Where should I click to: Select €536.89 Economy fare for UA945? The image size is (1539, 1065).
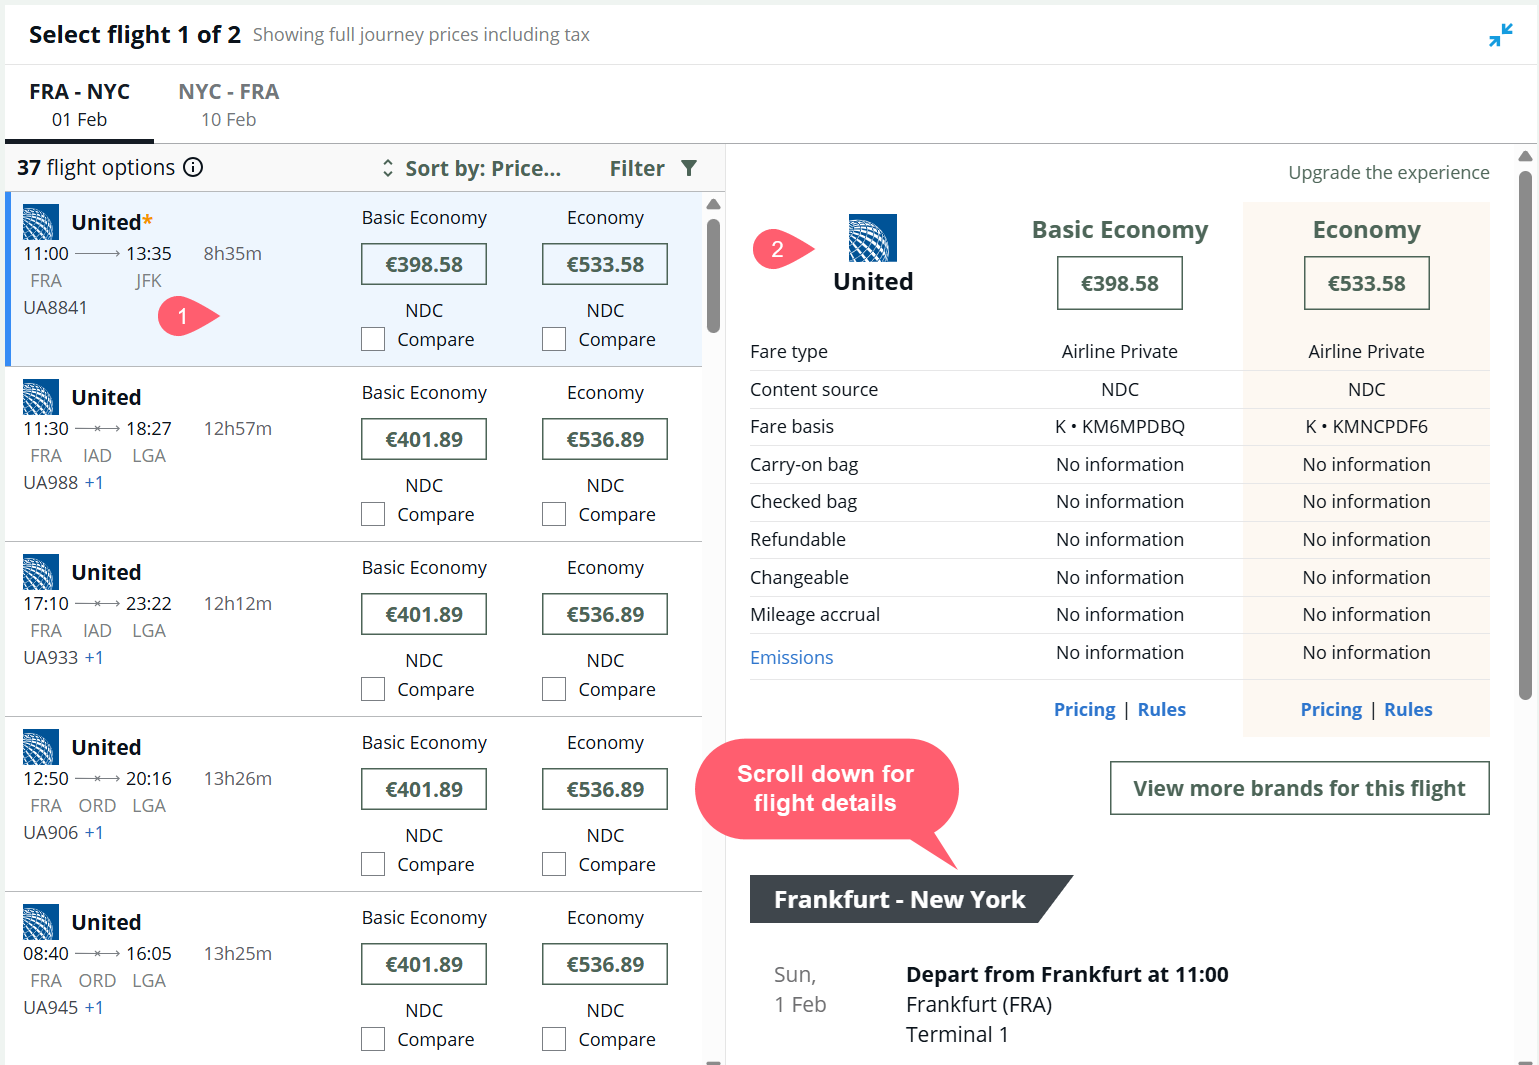tap(605, 964)
